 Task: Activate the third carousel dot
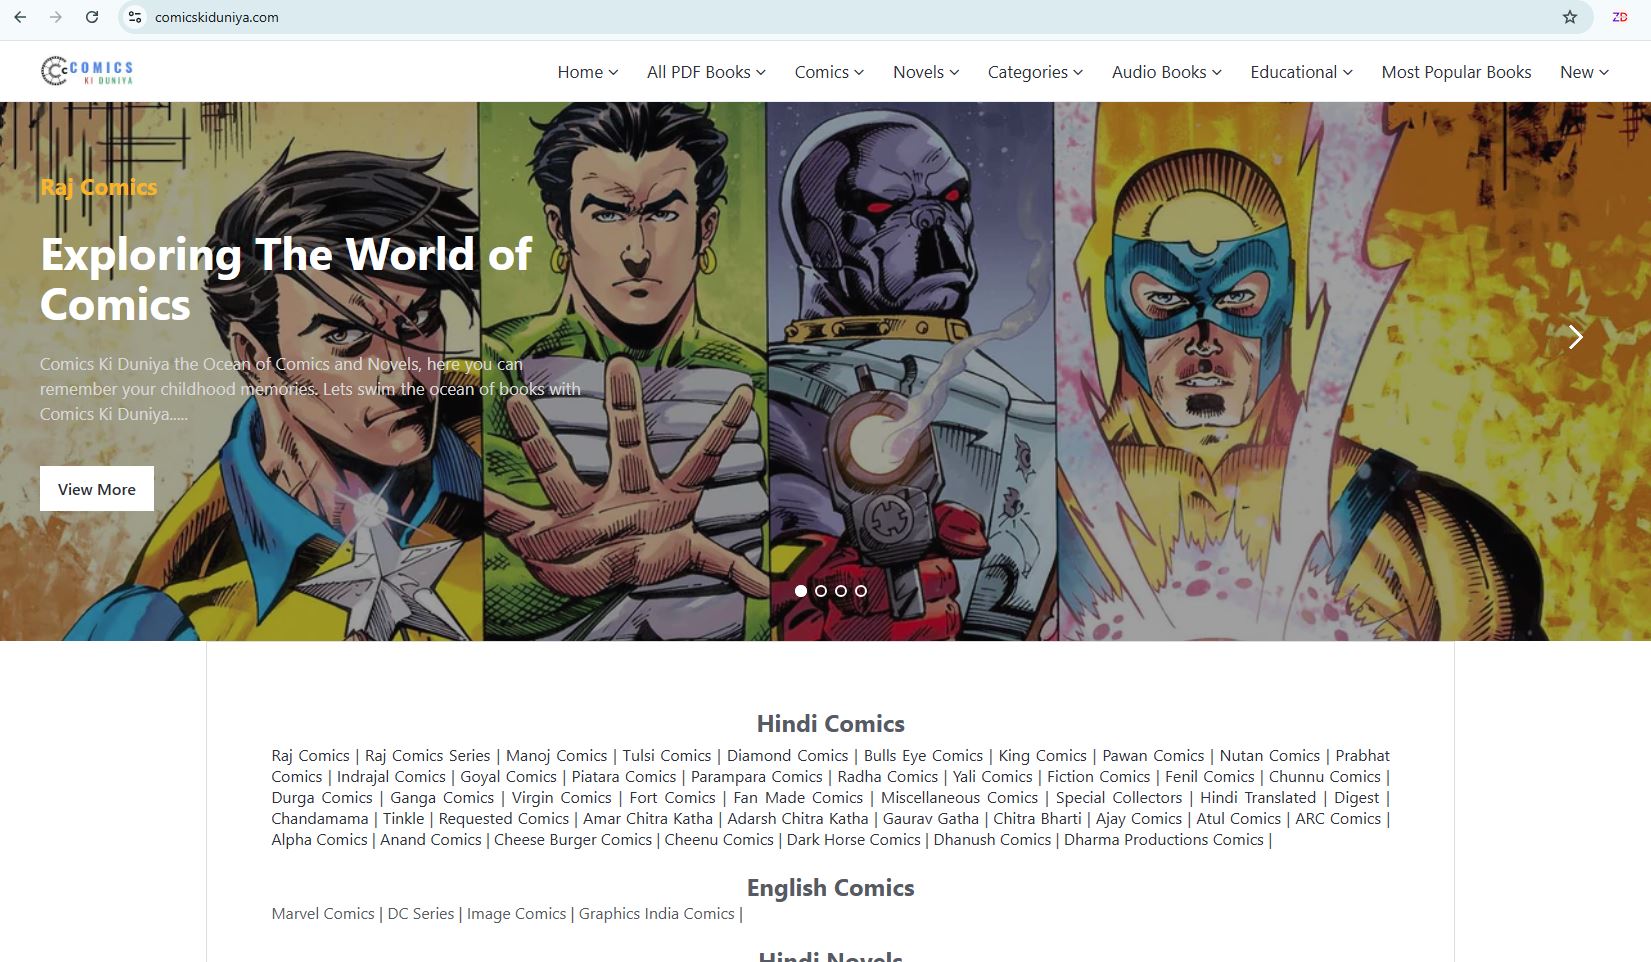(x=841, y=591)
